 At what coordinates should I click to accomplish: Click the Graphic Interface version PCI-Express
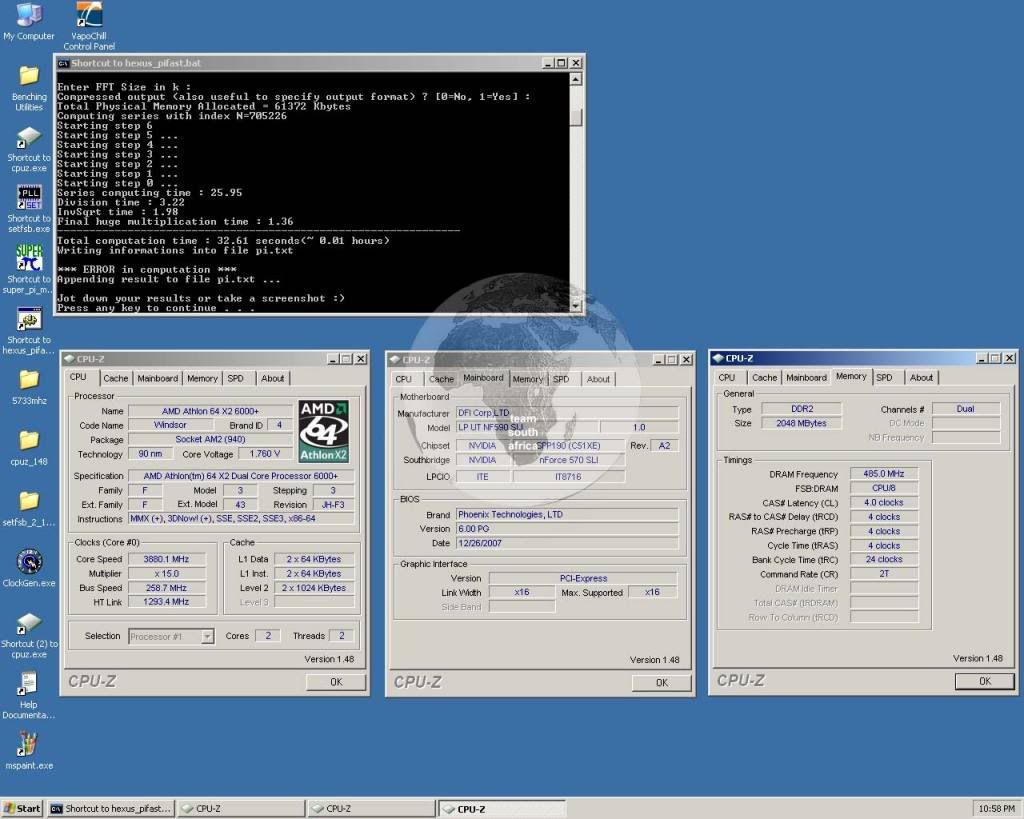pos(583,579)
